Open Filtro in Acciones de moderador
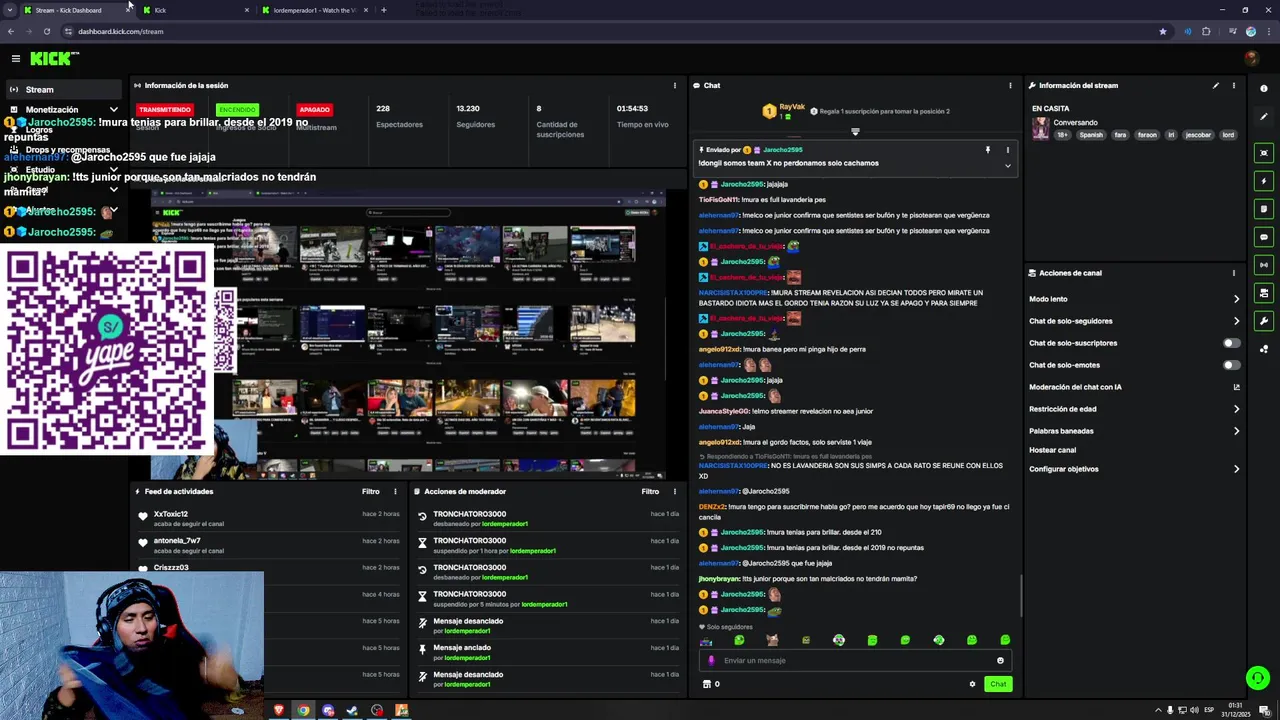 (650, 492)
